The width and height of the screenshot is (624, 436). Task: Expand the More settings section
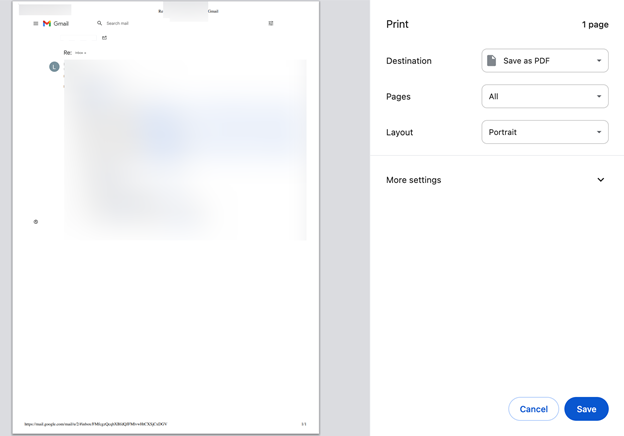click(495, 180)
